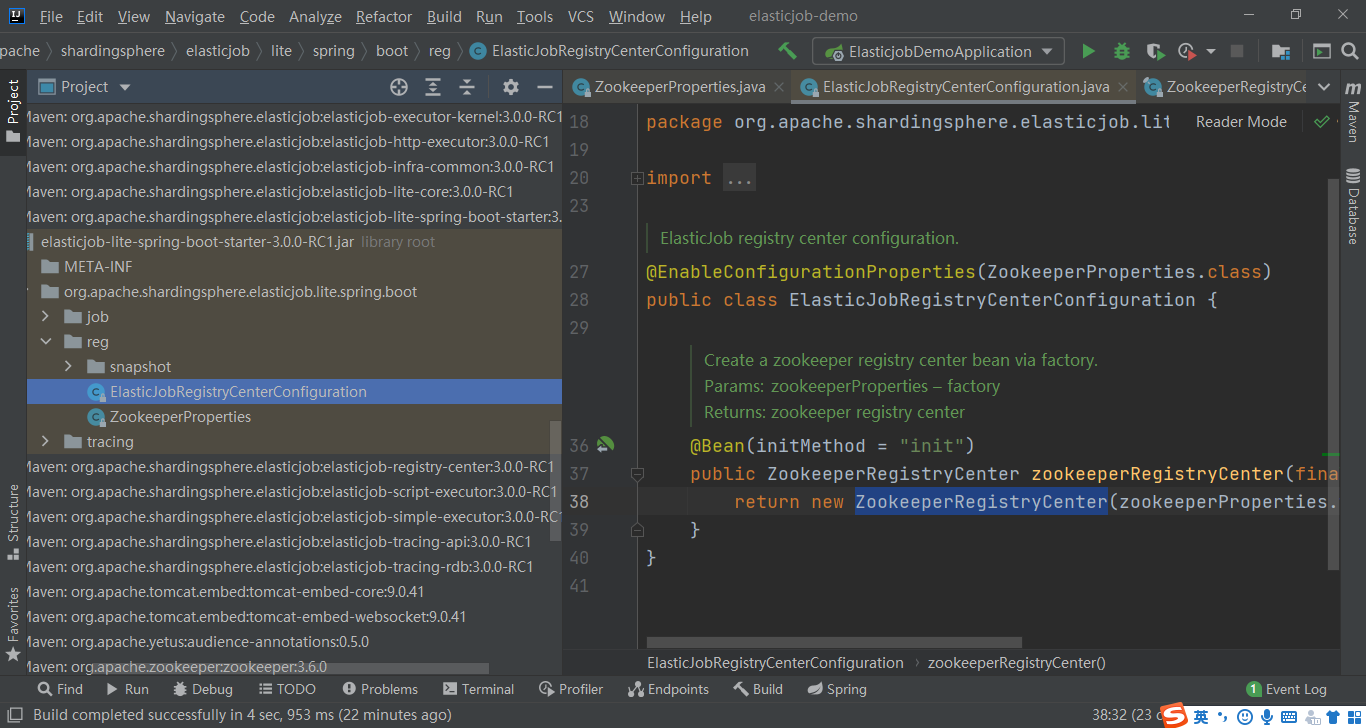Expand the job folder
The height and width of the screenshot is (728, 1366).
click(x=45, y=316)
